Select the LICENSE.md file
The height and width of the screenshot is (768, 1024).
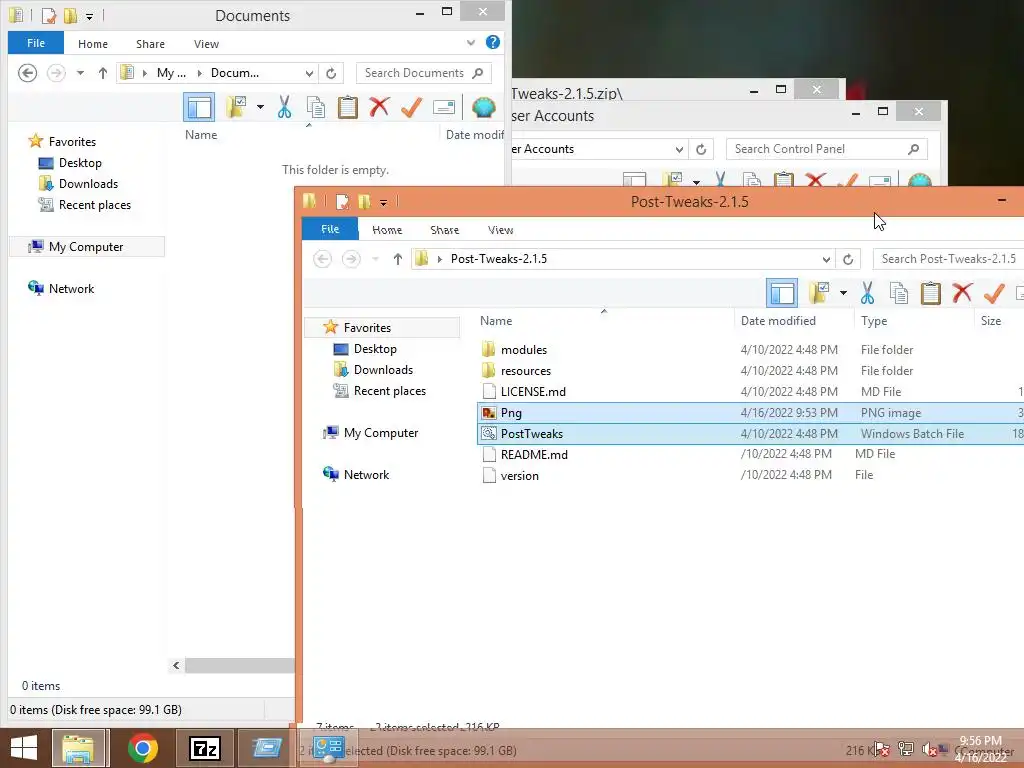[x=533, y=392]
